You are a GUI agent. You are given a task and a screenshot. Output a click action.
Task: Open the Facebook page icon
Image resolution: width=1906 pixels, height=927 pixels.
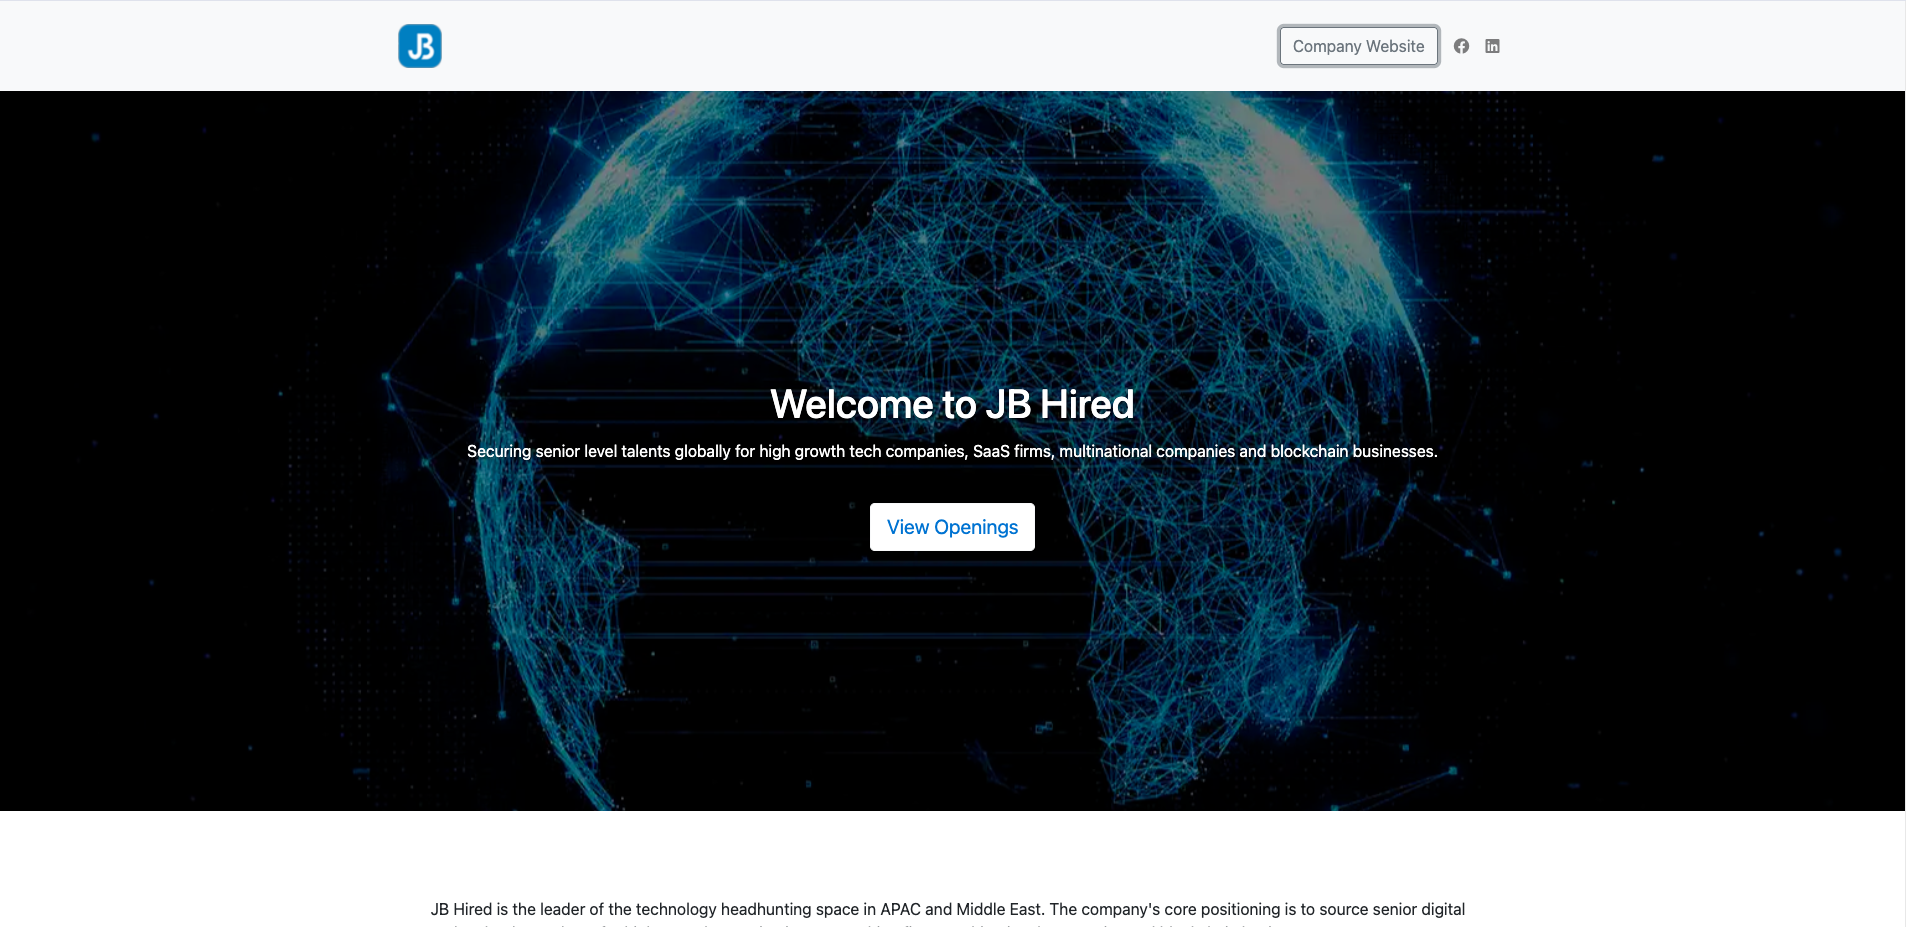(x=1461, y=46)
